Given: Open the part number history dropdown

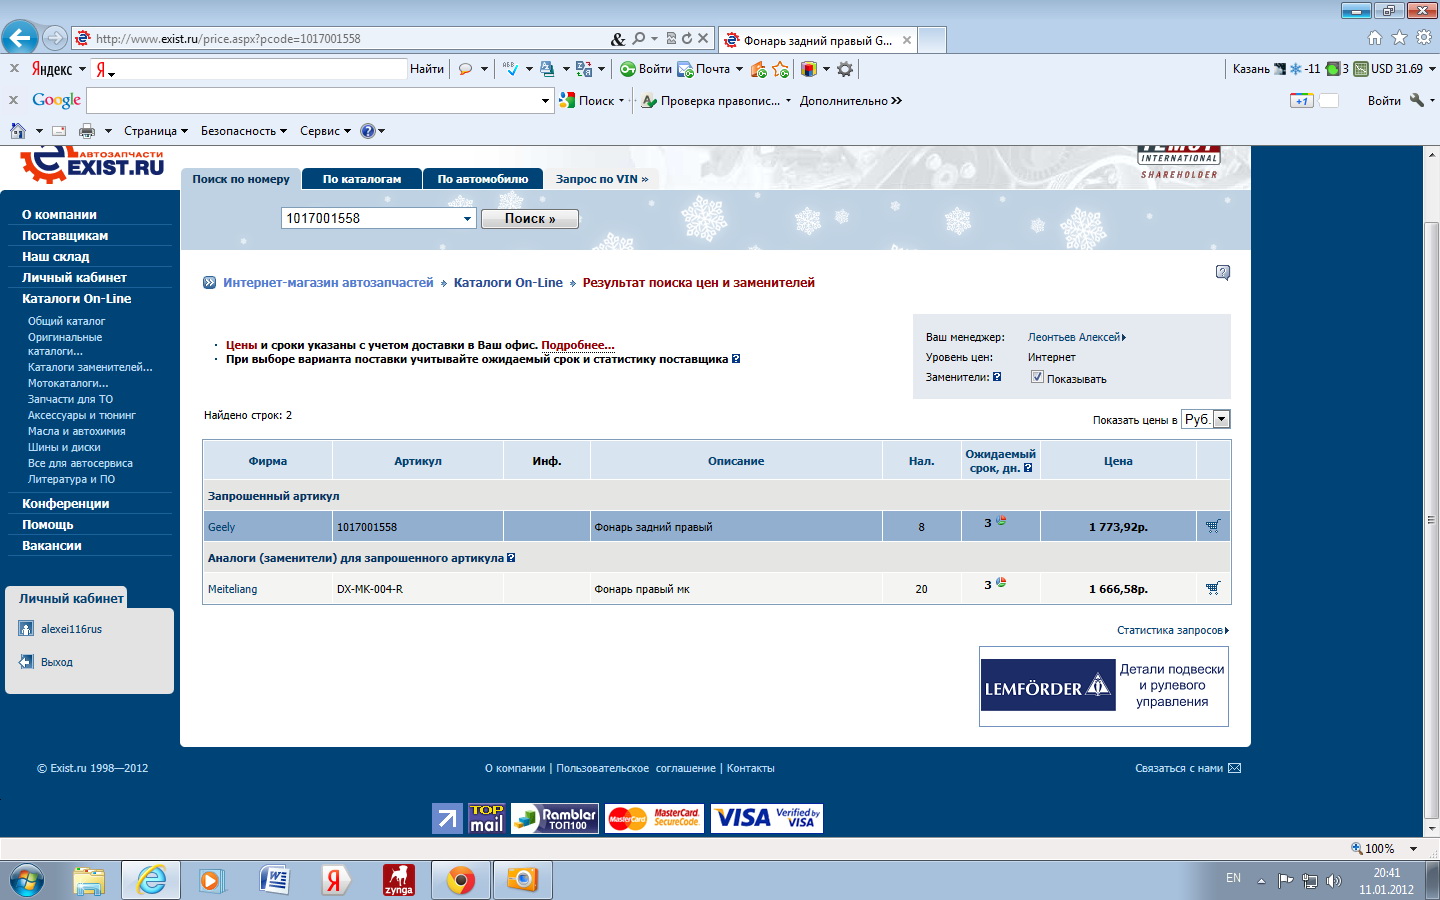Looking at the screenshot, I should [x=467, y=219].
